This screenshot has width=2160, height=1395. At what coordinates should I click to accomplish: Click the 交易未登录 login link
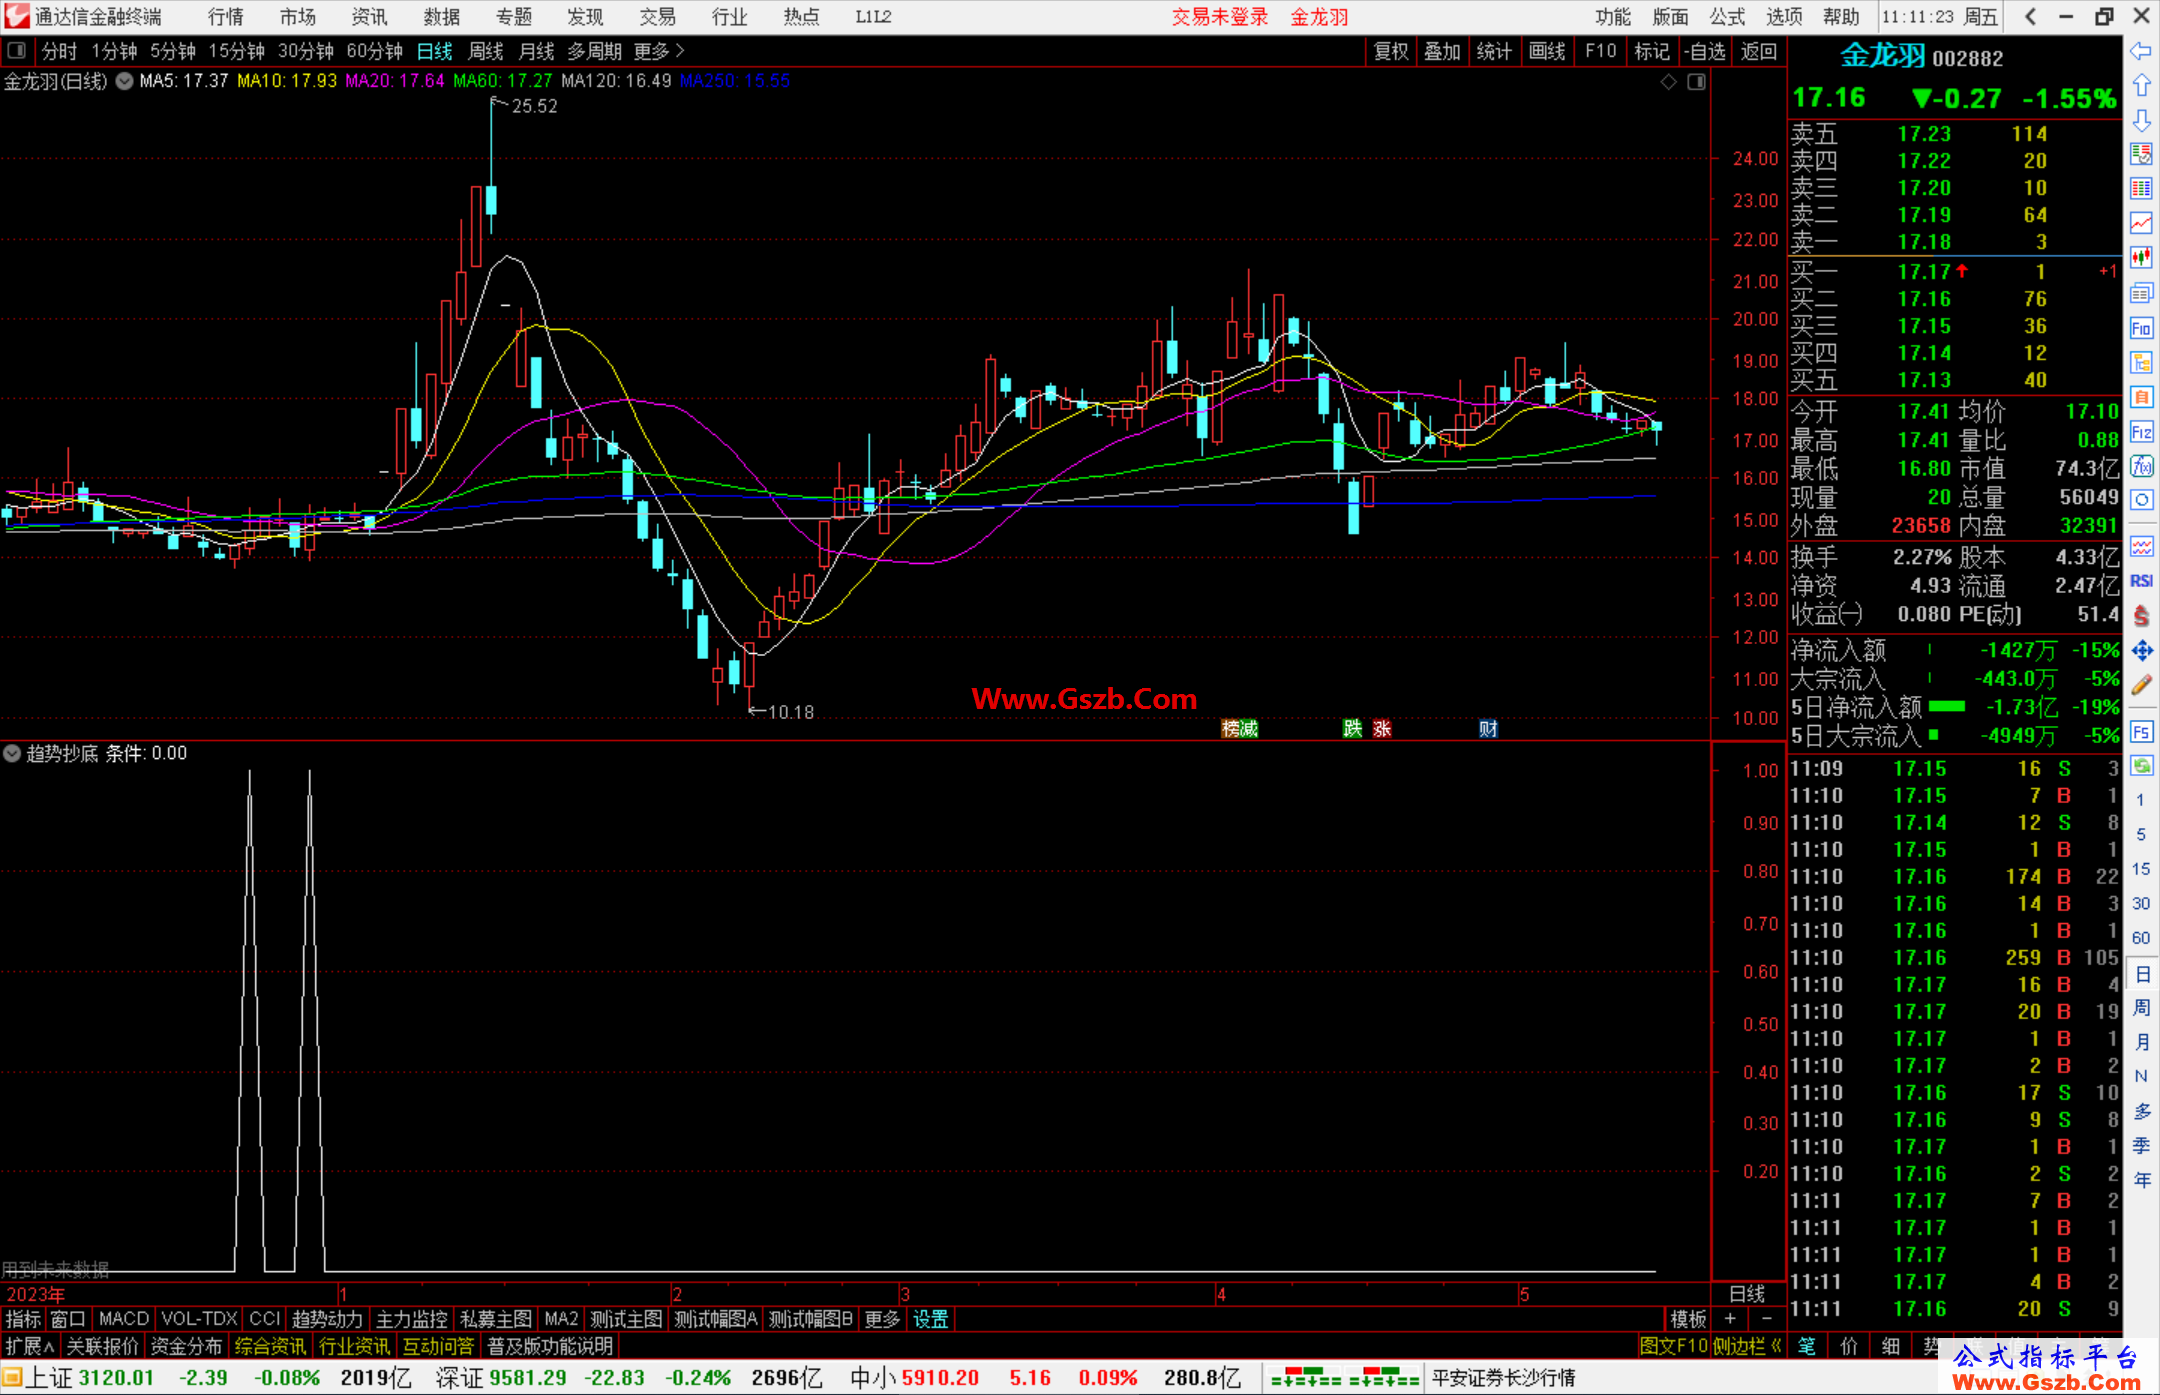1220,17
